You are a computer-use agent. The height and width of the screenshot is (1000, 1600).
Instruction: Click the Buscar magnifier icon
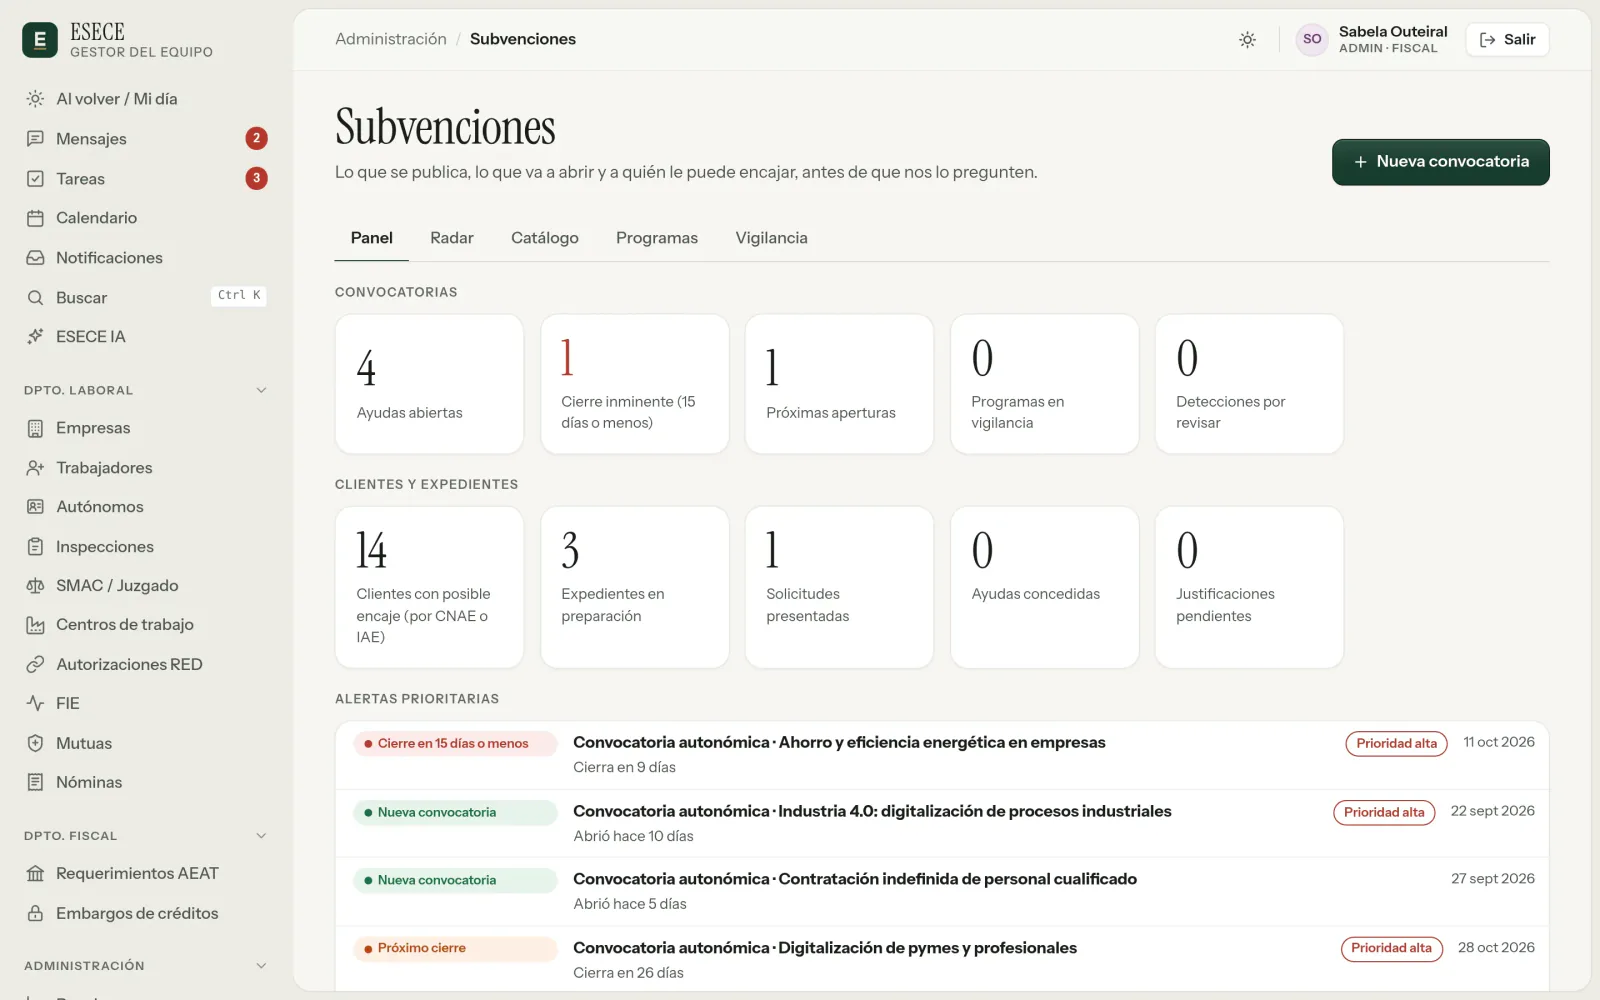tap(35, 298)
